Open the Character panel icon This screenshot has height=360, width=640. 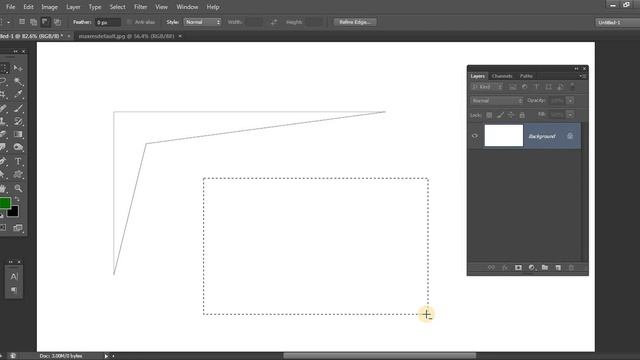coord(14,276)
